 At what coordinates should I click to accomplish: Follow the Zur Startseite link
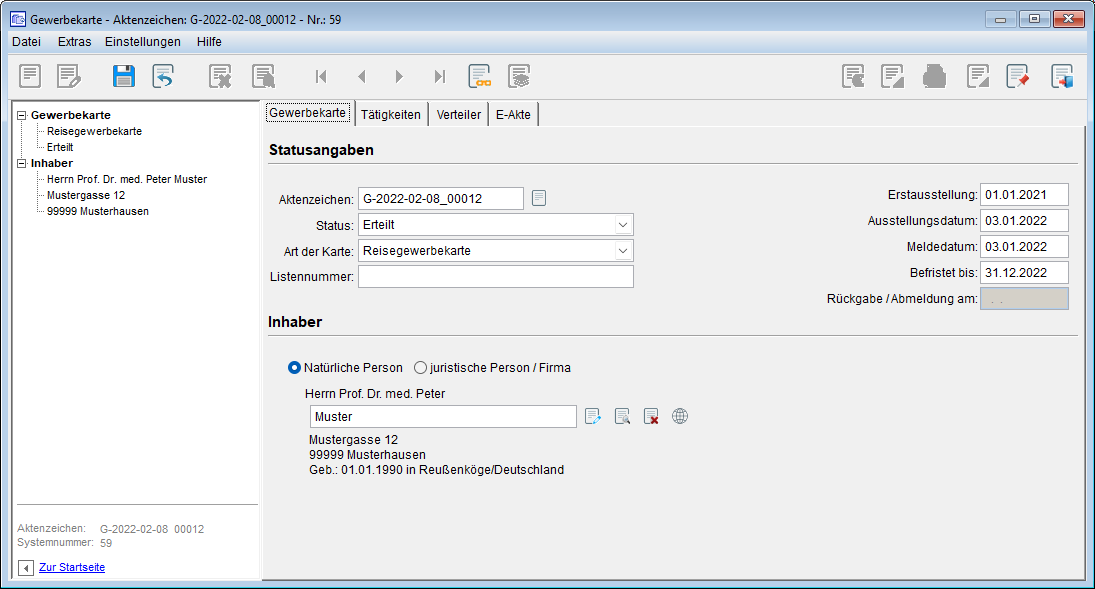click(x=71, y=568)
